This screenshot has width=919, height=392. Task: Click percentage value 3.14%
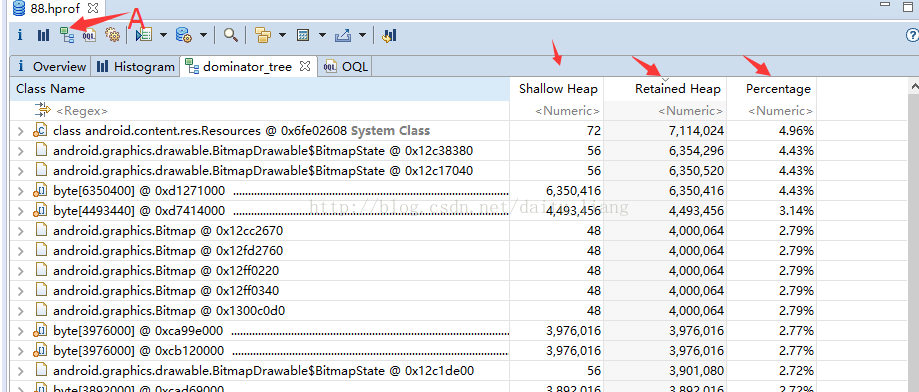tap(796, 210)
